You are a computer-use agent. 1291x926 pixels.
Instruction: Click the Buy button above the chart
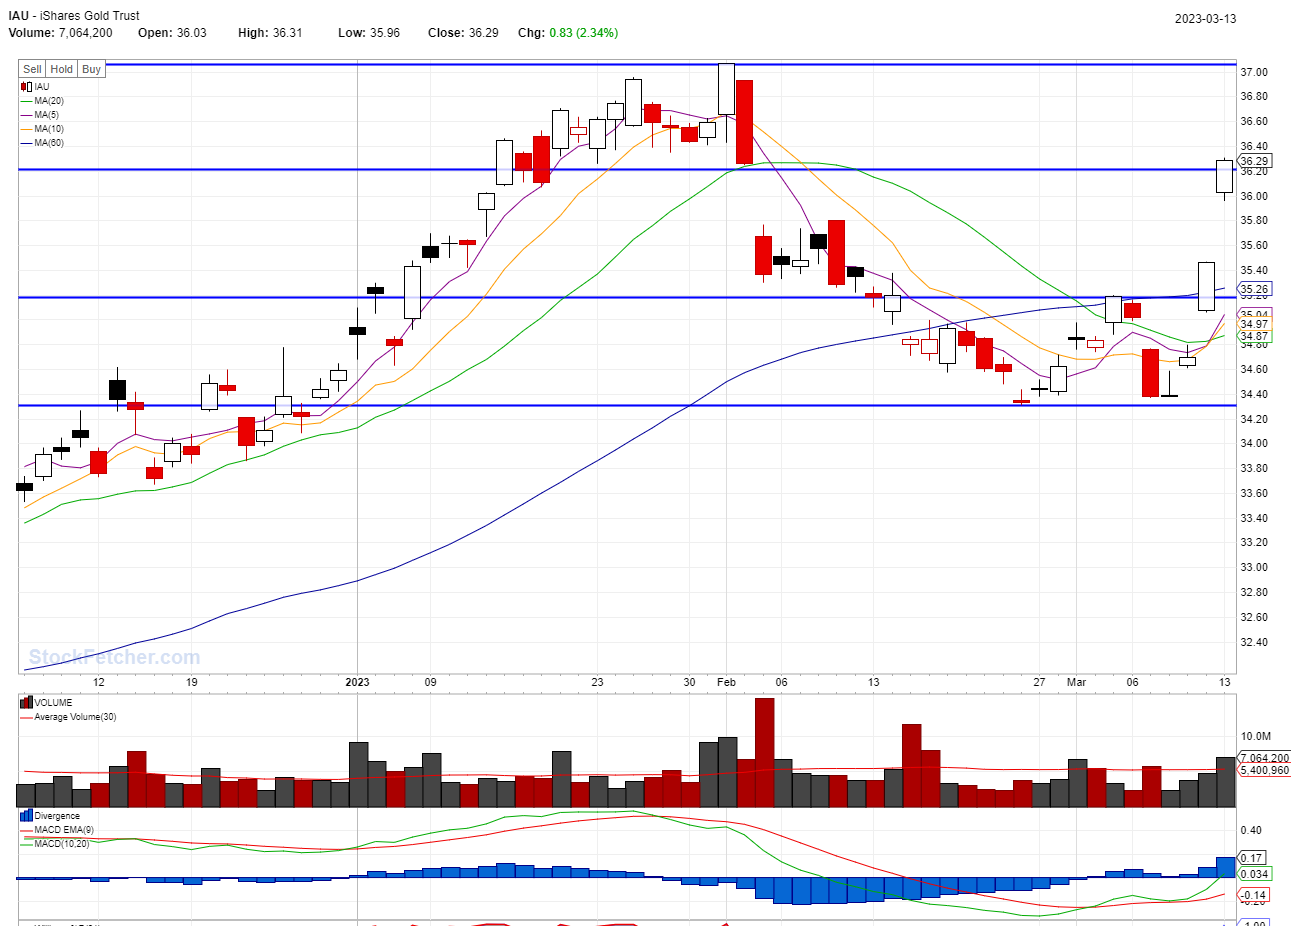tap(91, 69)
